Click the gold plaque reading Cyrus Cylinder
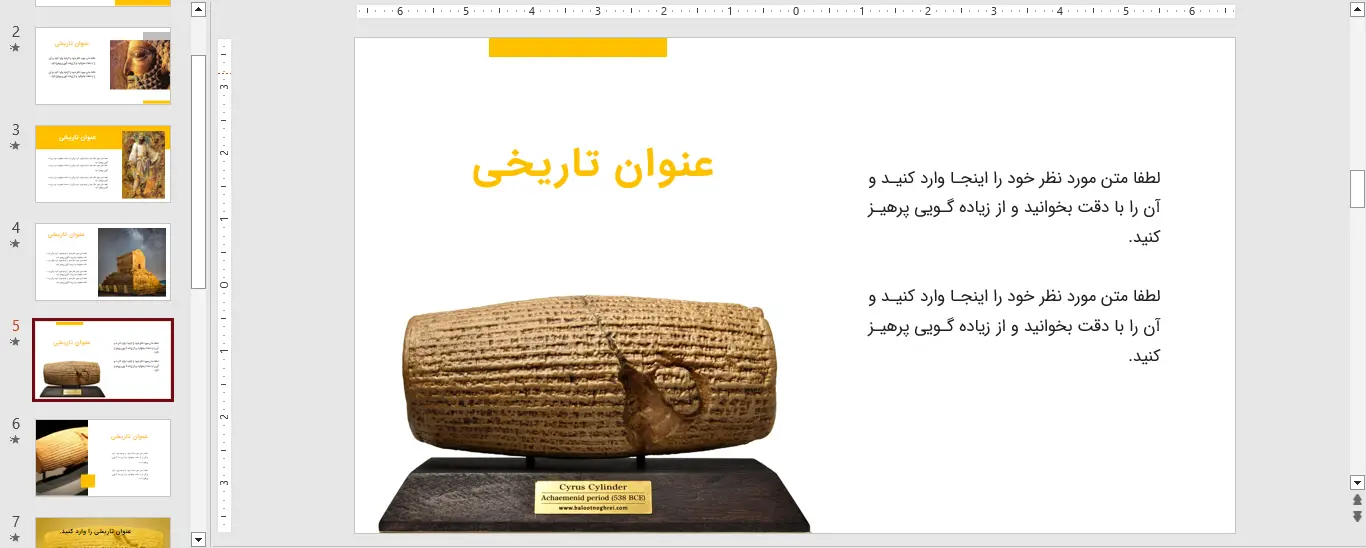The width and height of the screenshot is (1366, 548). tap(593, 497)
